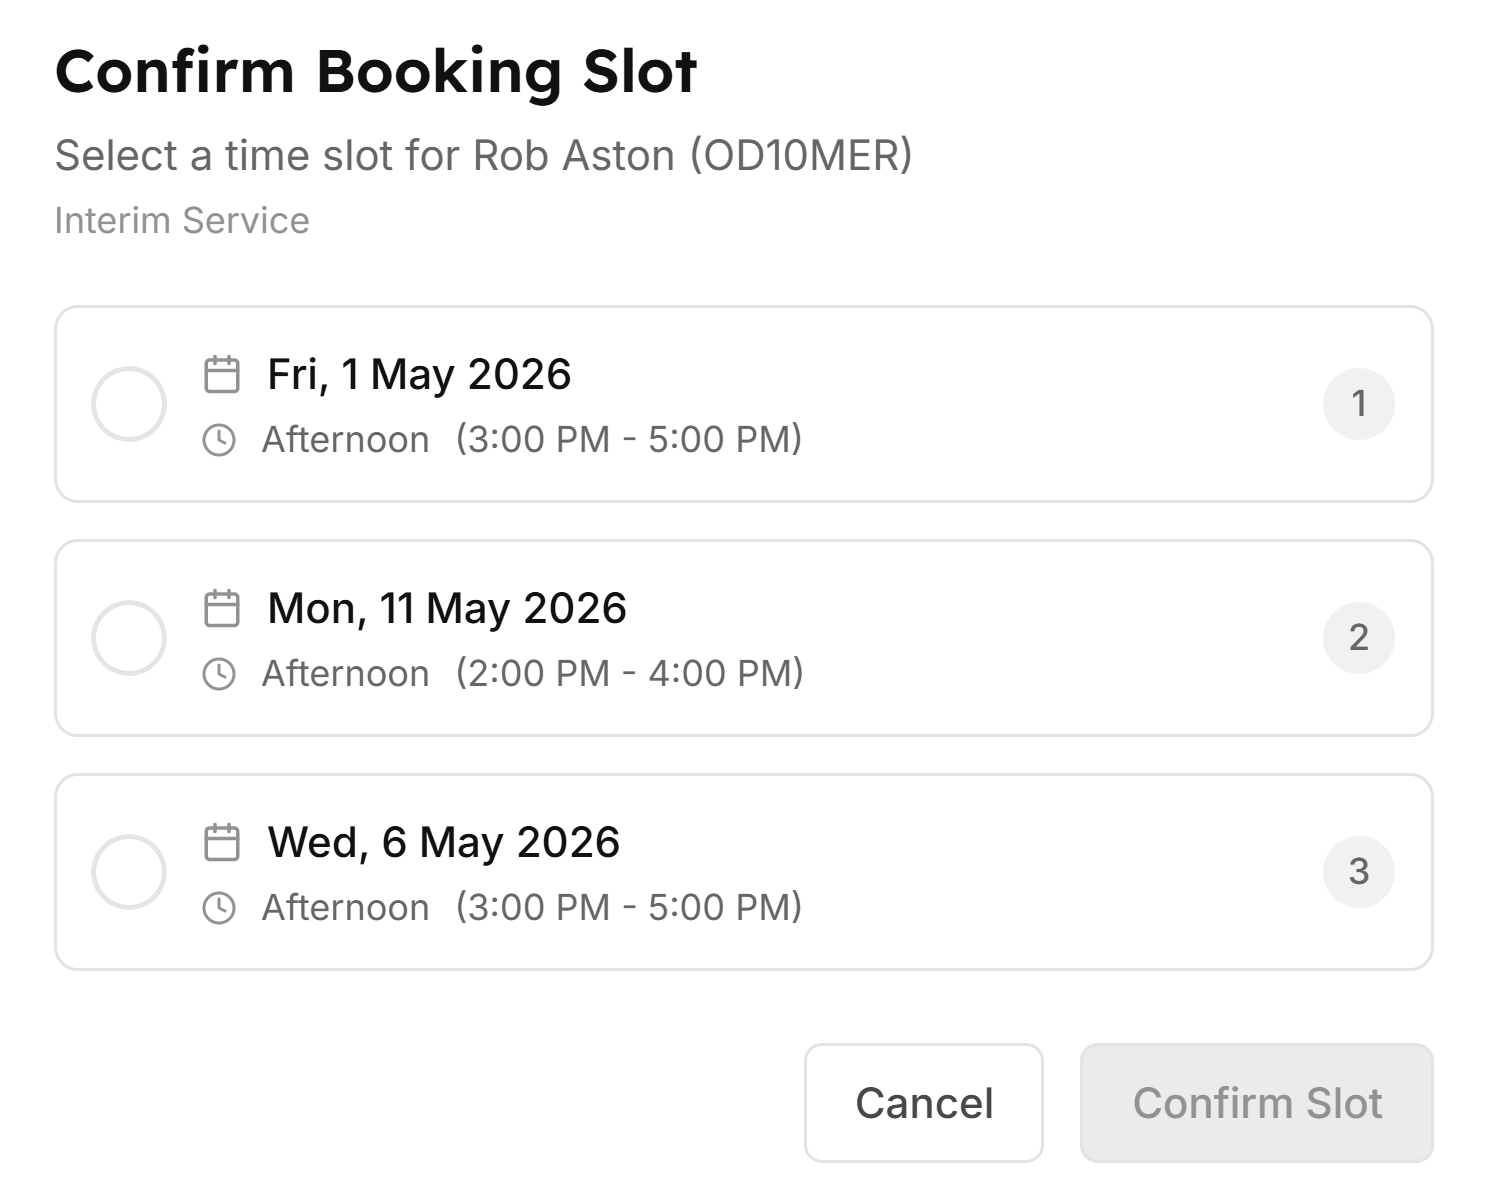Click the number 3 badge on the third slot

(x=1359, y=871)
